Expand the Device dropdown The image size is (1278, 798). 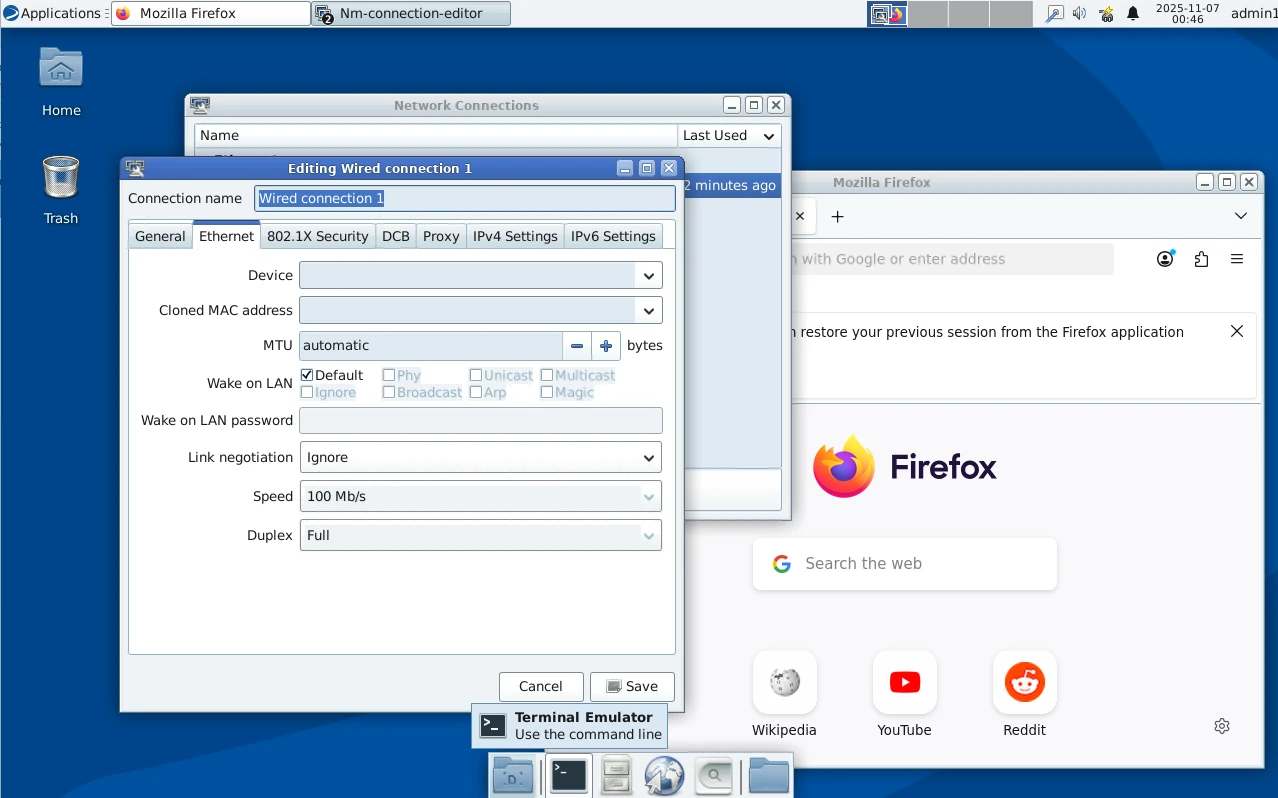648,275
